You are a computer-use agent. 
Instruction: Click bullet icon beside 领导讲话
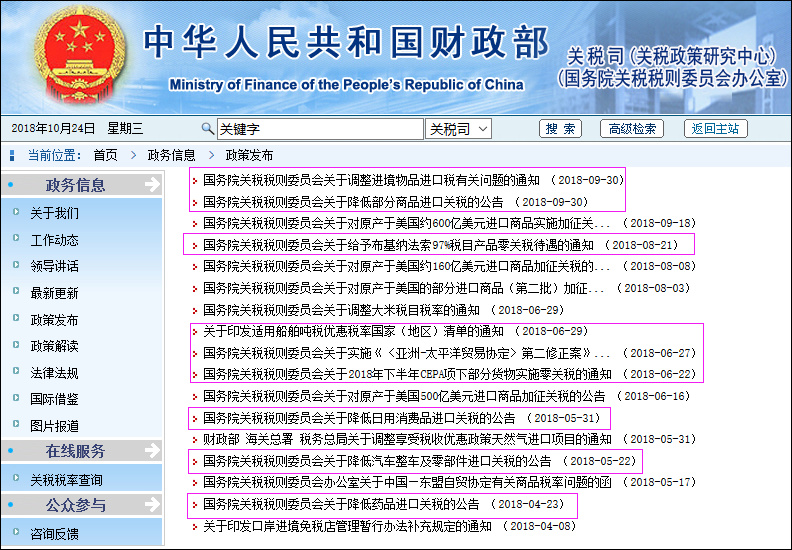click(x=16, y=264)
